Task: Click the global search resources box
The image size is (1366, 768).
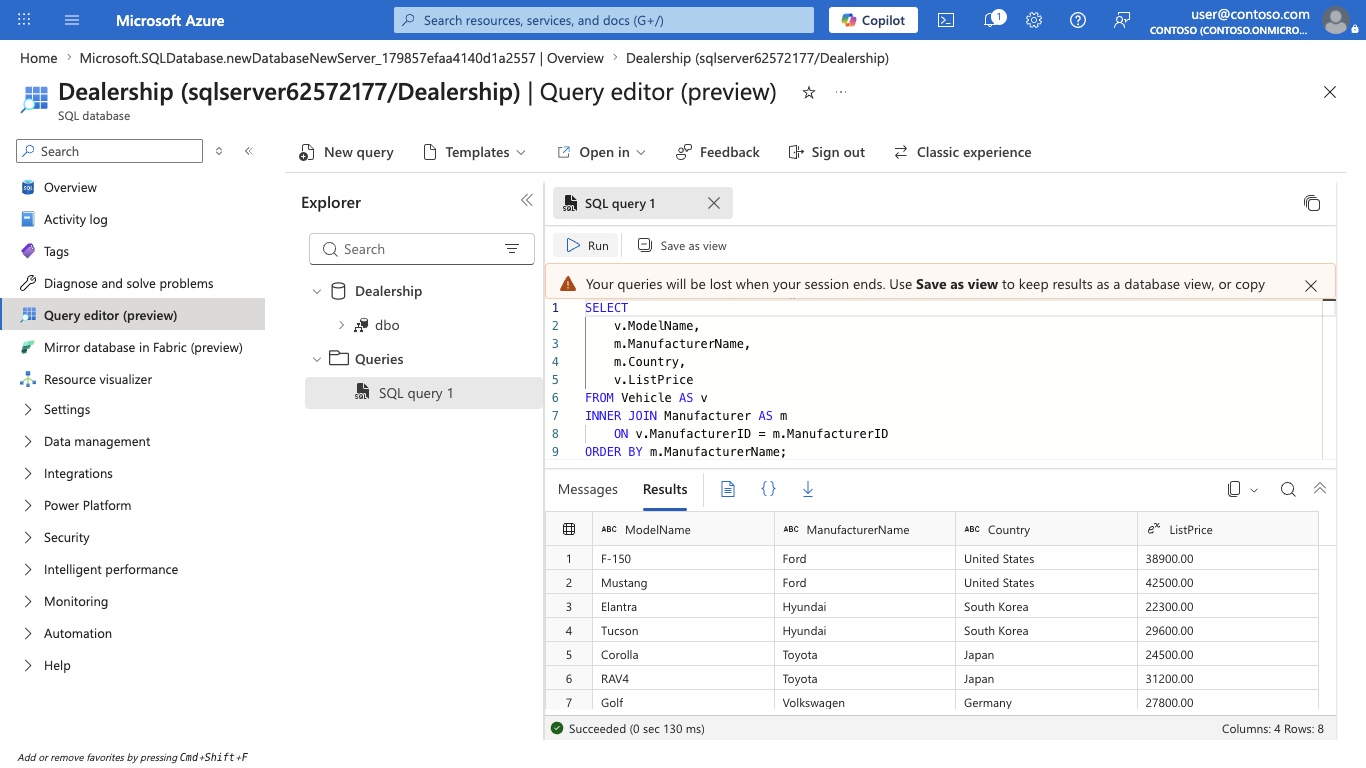Action: pyautogui.click(x=604, y=20)
